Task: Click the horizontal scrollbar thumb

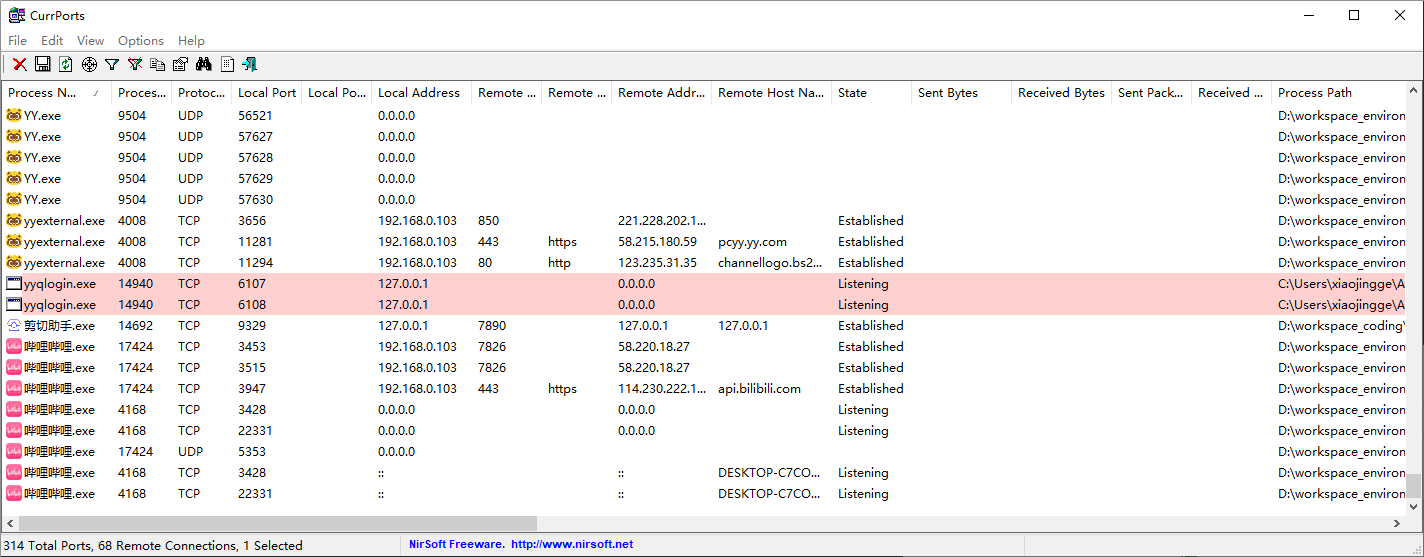Action: tap(277, 523)
